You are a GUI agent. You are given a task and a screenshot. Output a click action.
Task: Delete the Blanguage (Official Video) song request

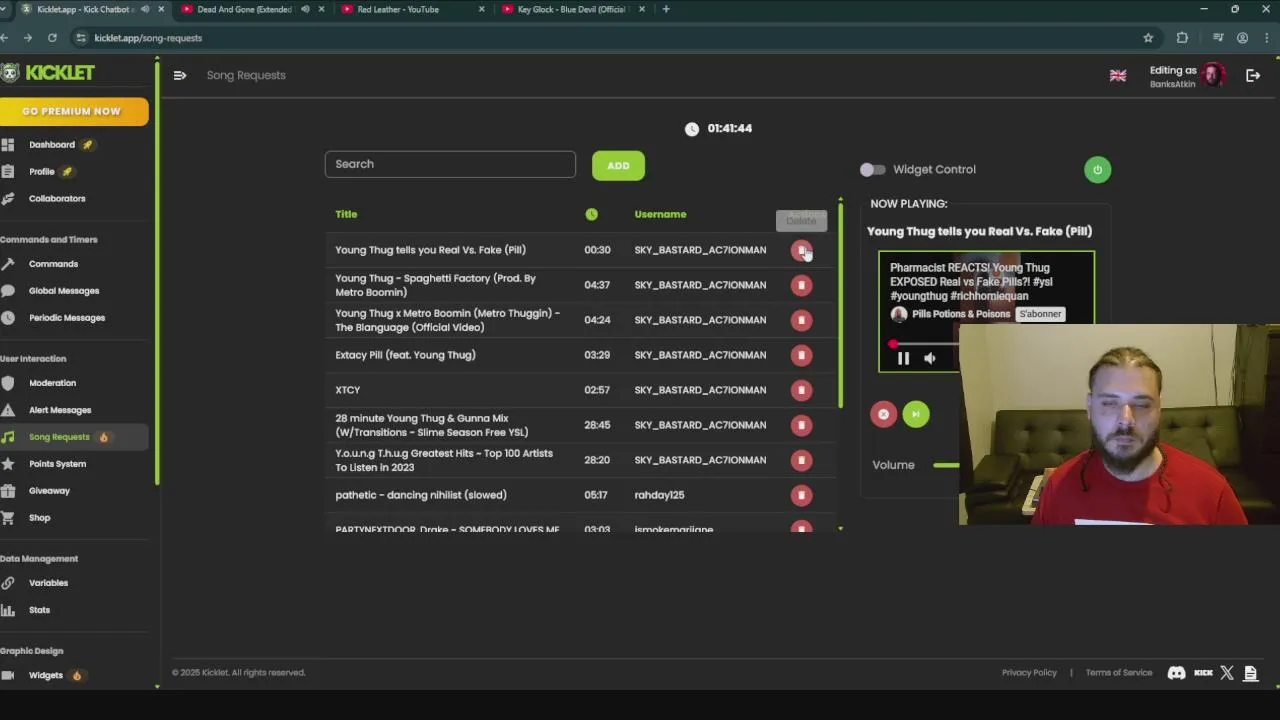[x=801, y=320]
